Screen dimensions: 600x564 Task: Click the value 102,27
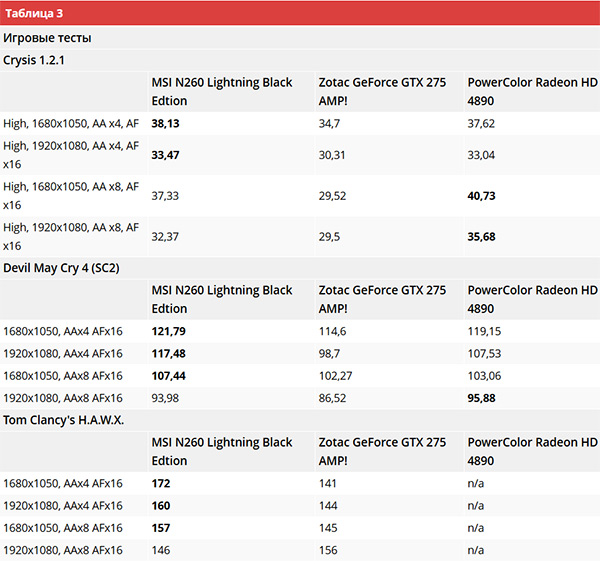click(x=335, y=376)
